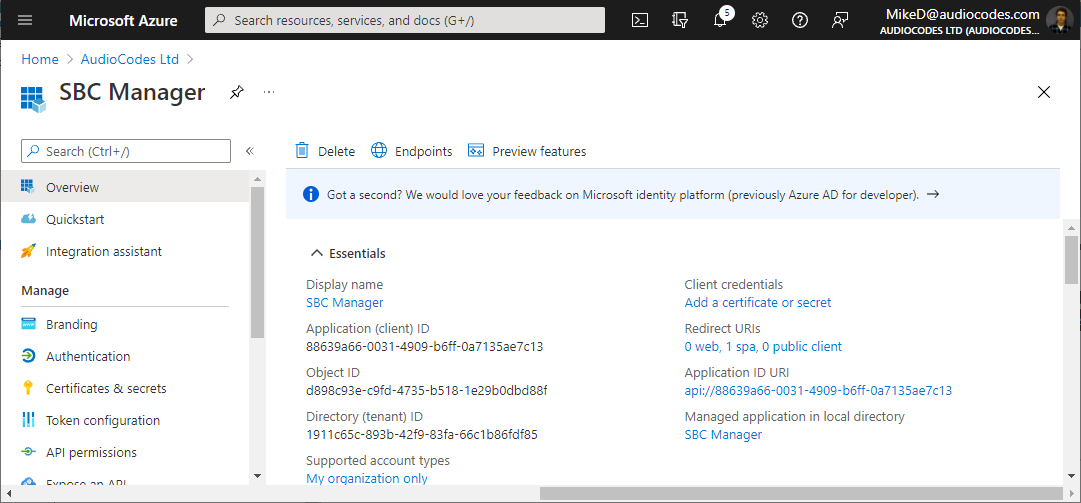Click the Preview features button
Viewport: 1081px width, 503px height.
click(x=527, y=151)
